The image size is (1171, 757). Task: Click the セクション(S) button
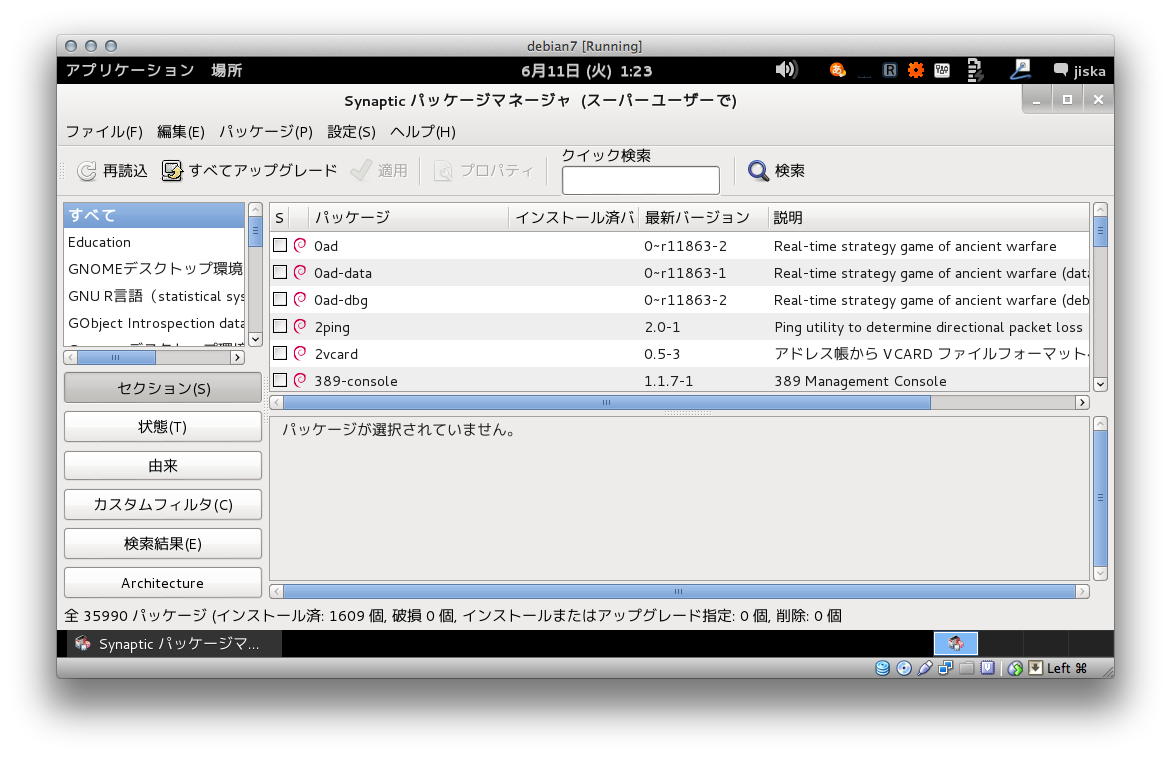point(163,388)
